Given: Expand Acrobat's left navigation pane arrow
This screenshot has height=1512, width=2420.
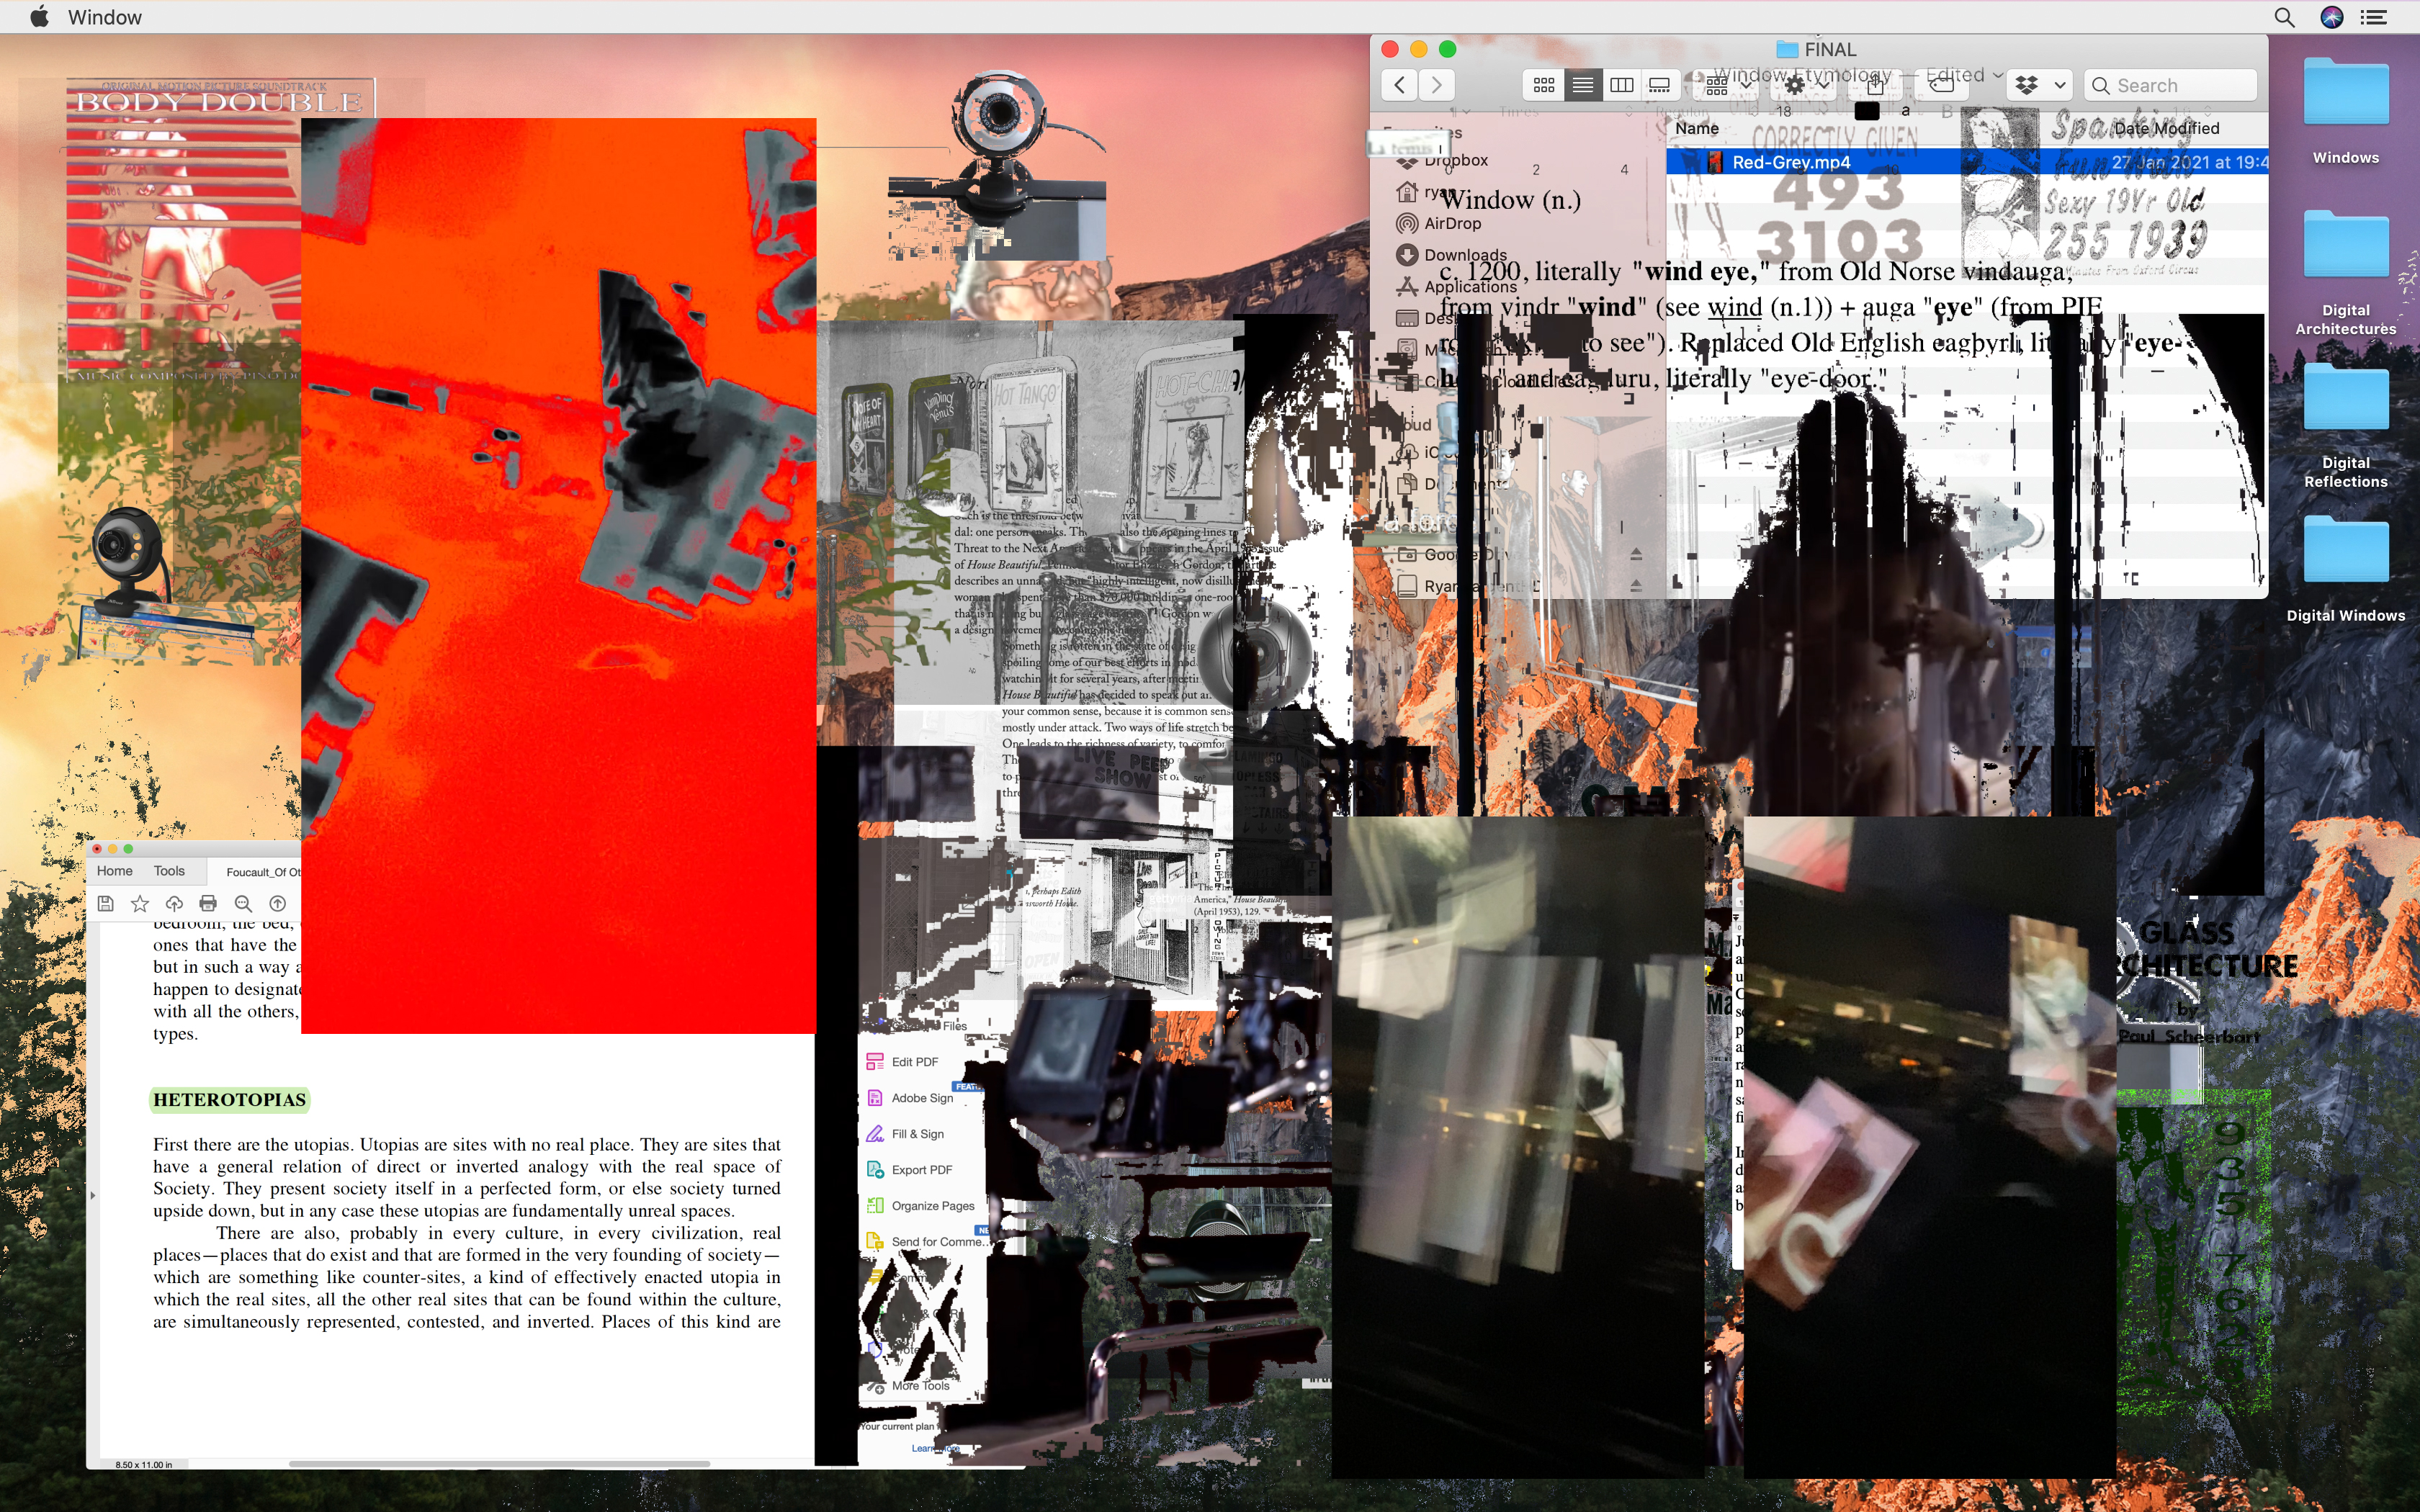Looking at the screenshot, I should 92,1195.
